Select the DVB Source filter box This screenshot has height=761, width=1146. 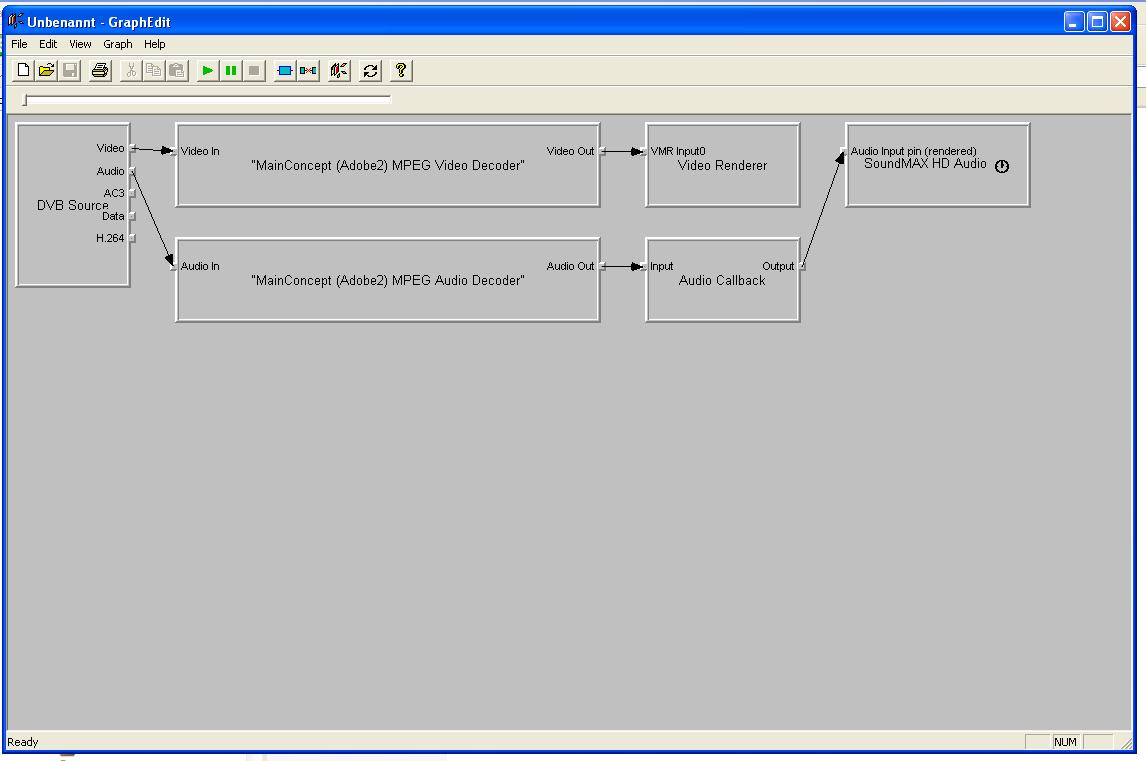(60, 250)
